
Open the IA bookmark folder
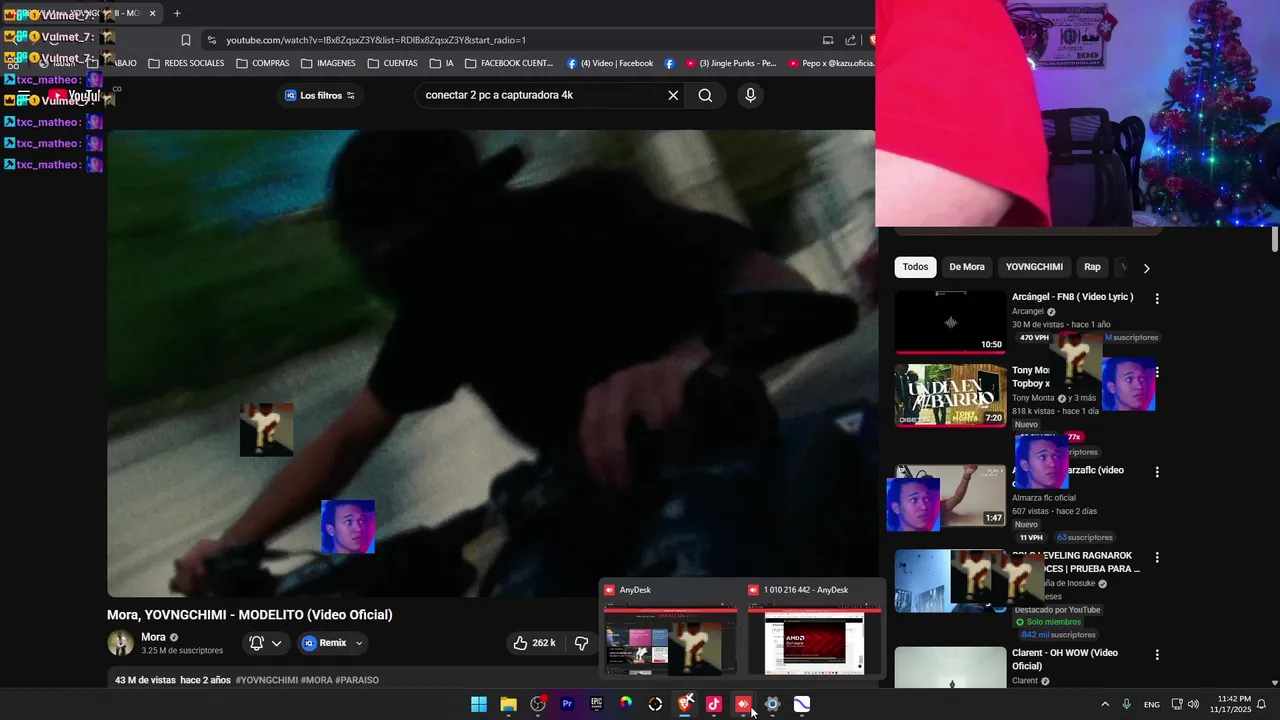(x=442, y=63)
